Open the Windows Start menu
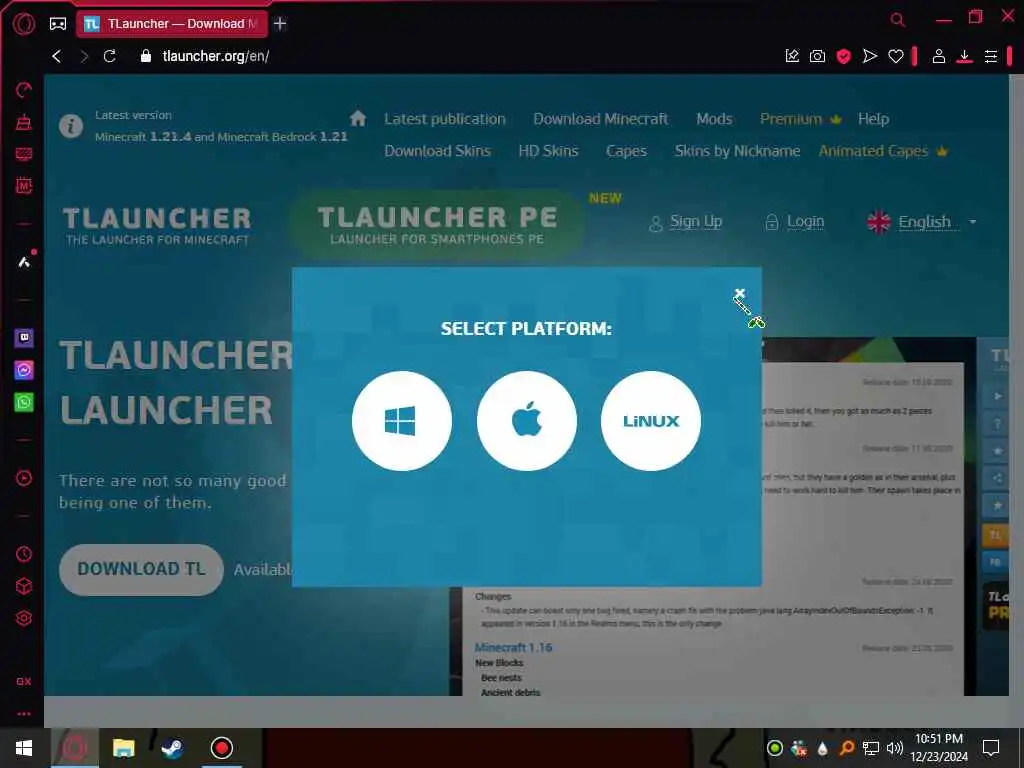Viewport: 1024px width, 768px height. [24, 748]
